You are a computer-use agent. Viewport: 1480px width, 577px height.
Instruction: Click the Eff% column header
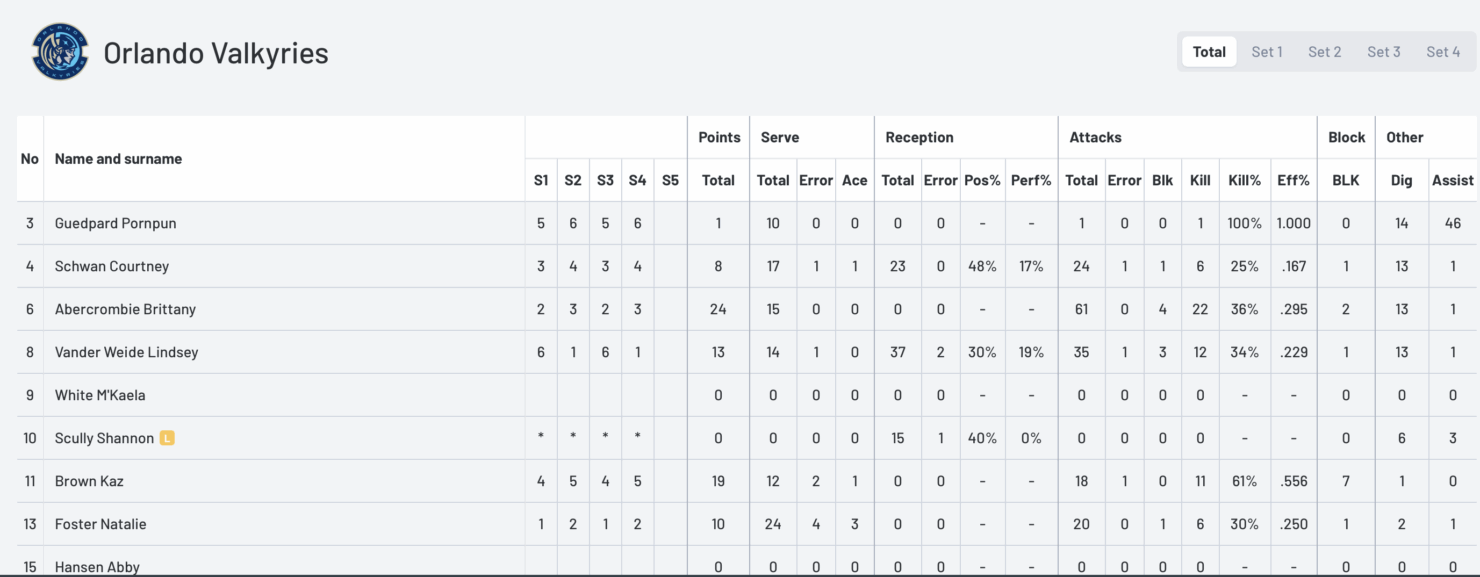(1293, 180)
